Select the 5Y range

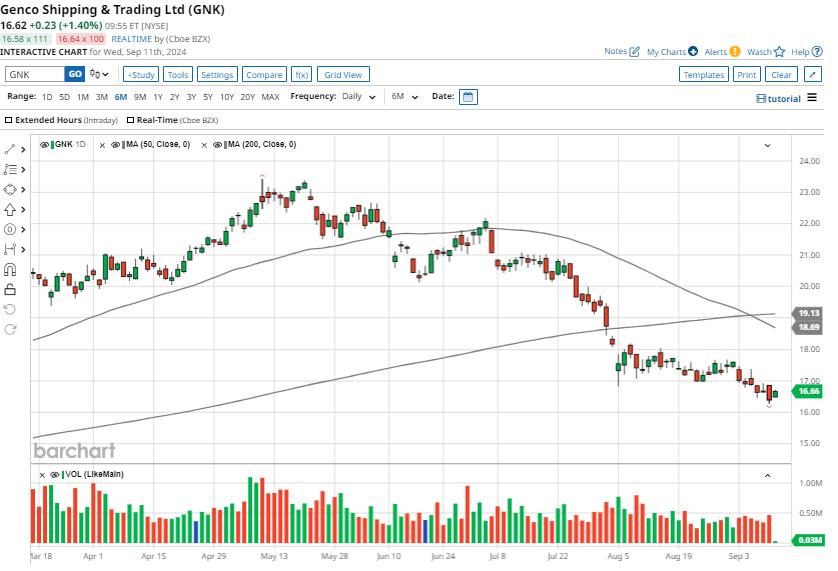tap(208, 97)
